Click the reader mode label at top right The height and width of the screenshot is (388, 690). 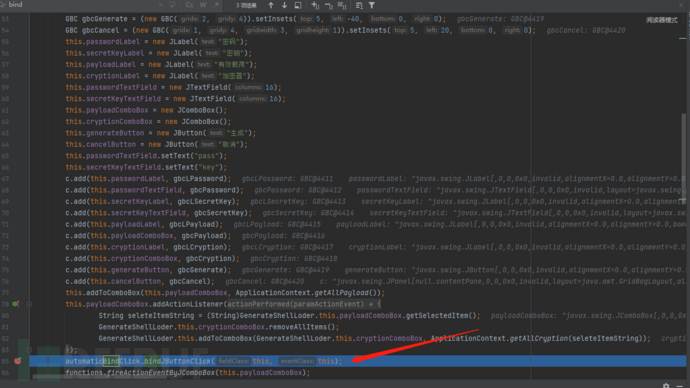661,20
